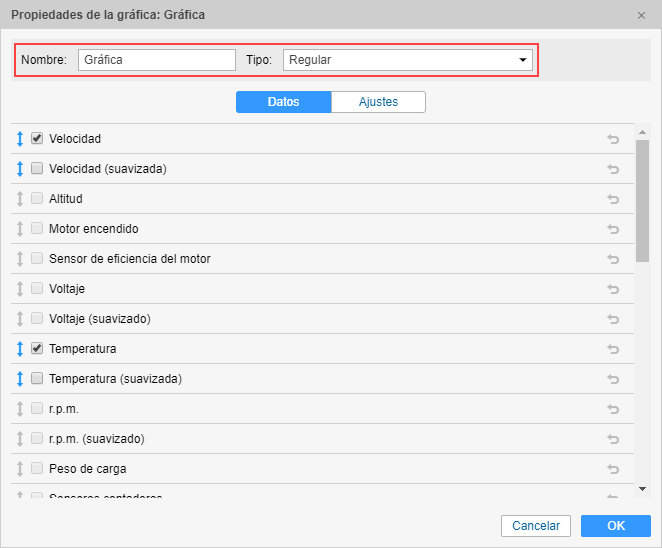Enable the Velocidad (suavizada) checkbox
The width and height of the screenshot is (662, 548).
37,168
